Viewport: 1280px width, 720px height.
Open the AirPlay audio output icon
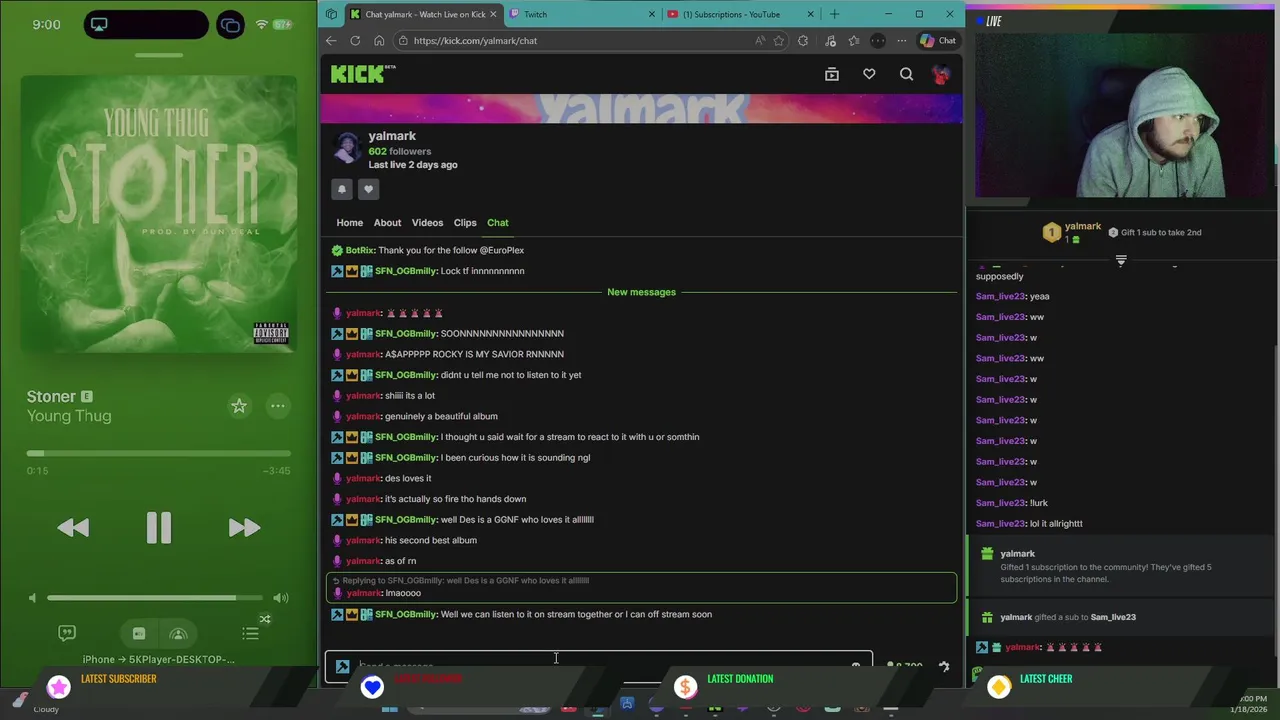point(178,633)
